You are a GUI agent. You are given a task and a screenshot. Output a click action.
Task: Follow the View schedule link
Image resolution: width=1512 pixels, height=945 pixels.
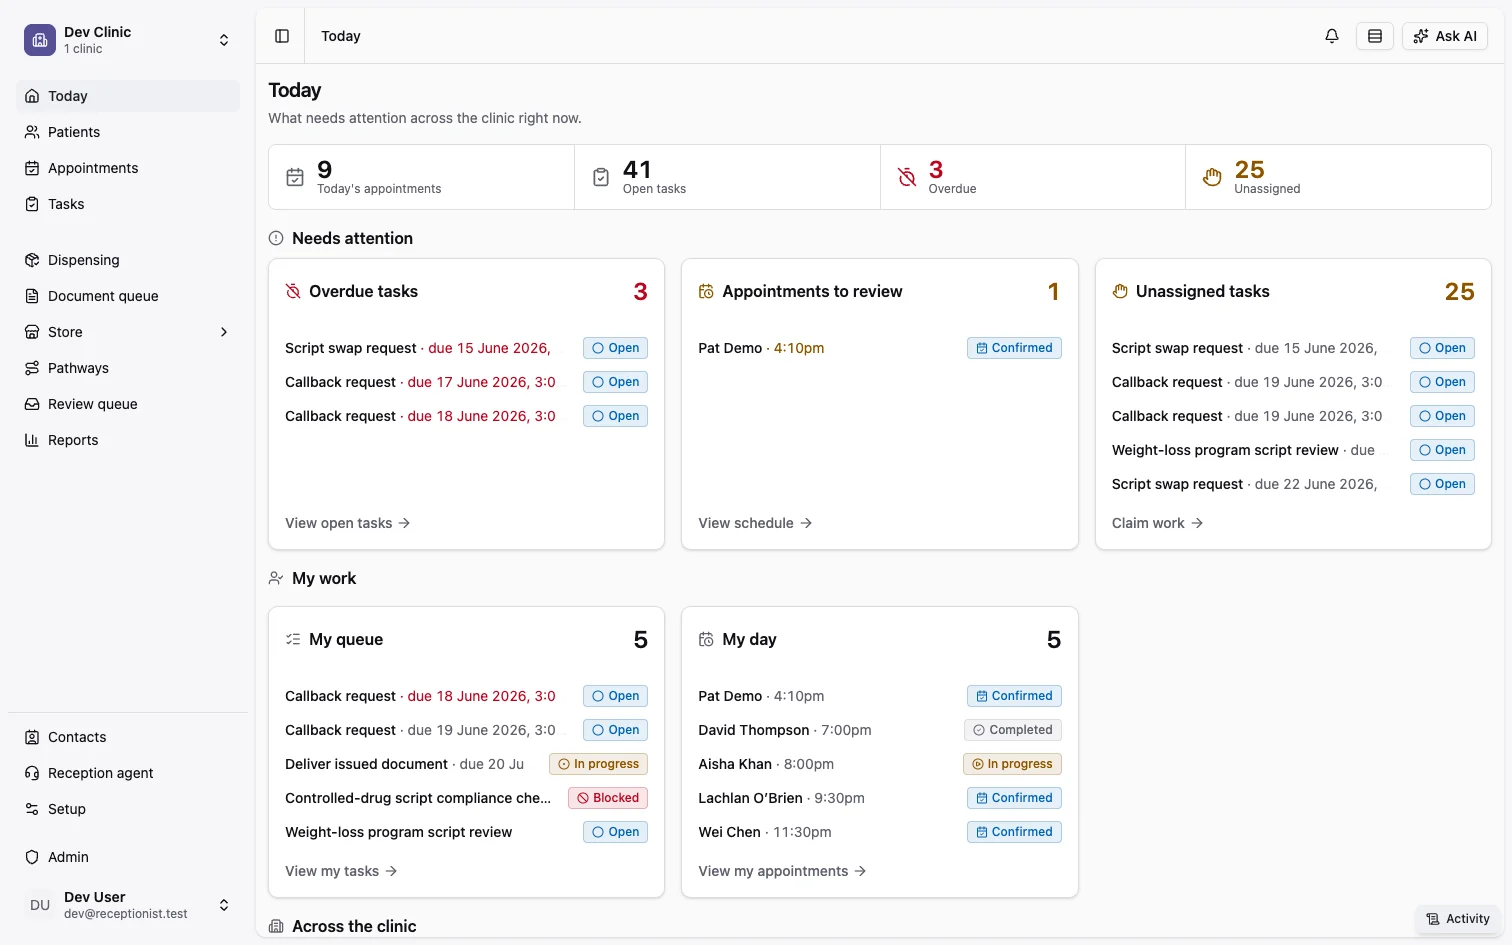(755, 523)
